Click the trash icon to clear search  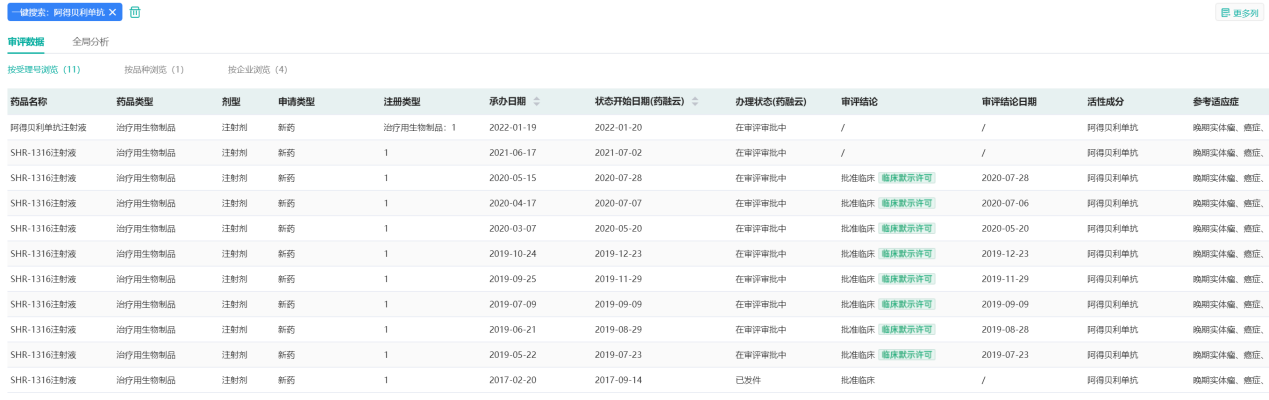(135, 12)
